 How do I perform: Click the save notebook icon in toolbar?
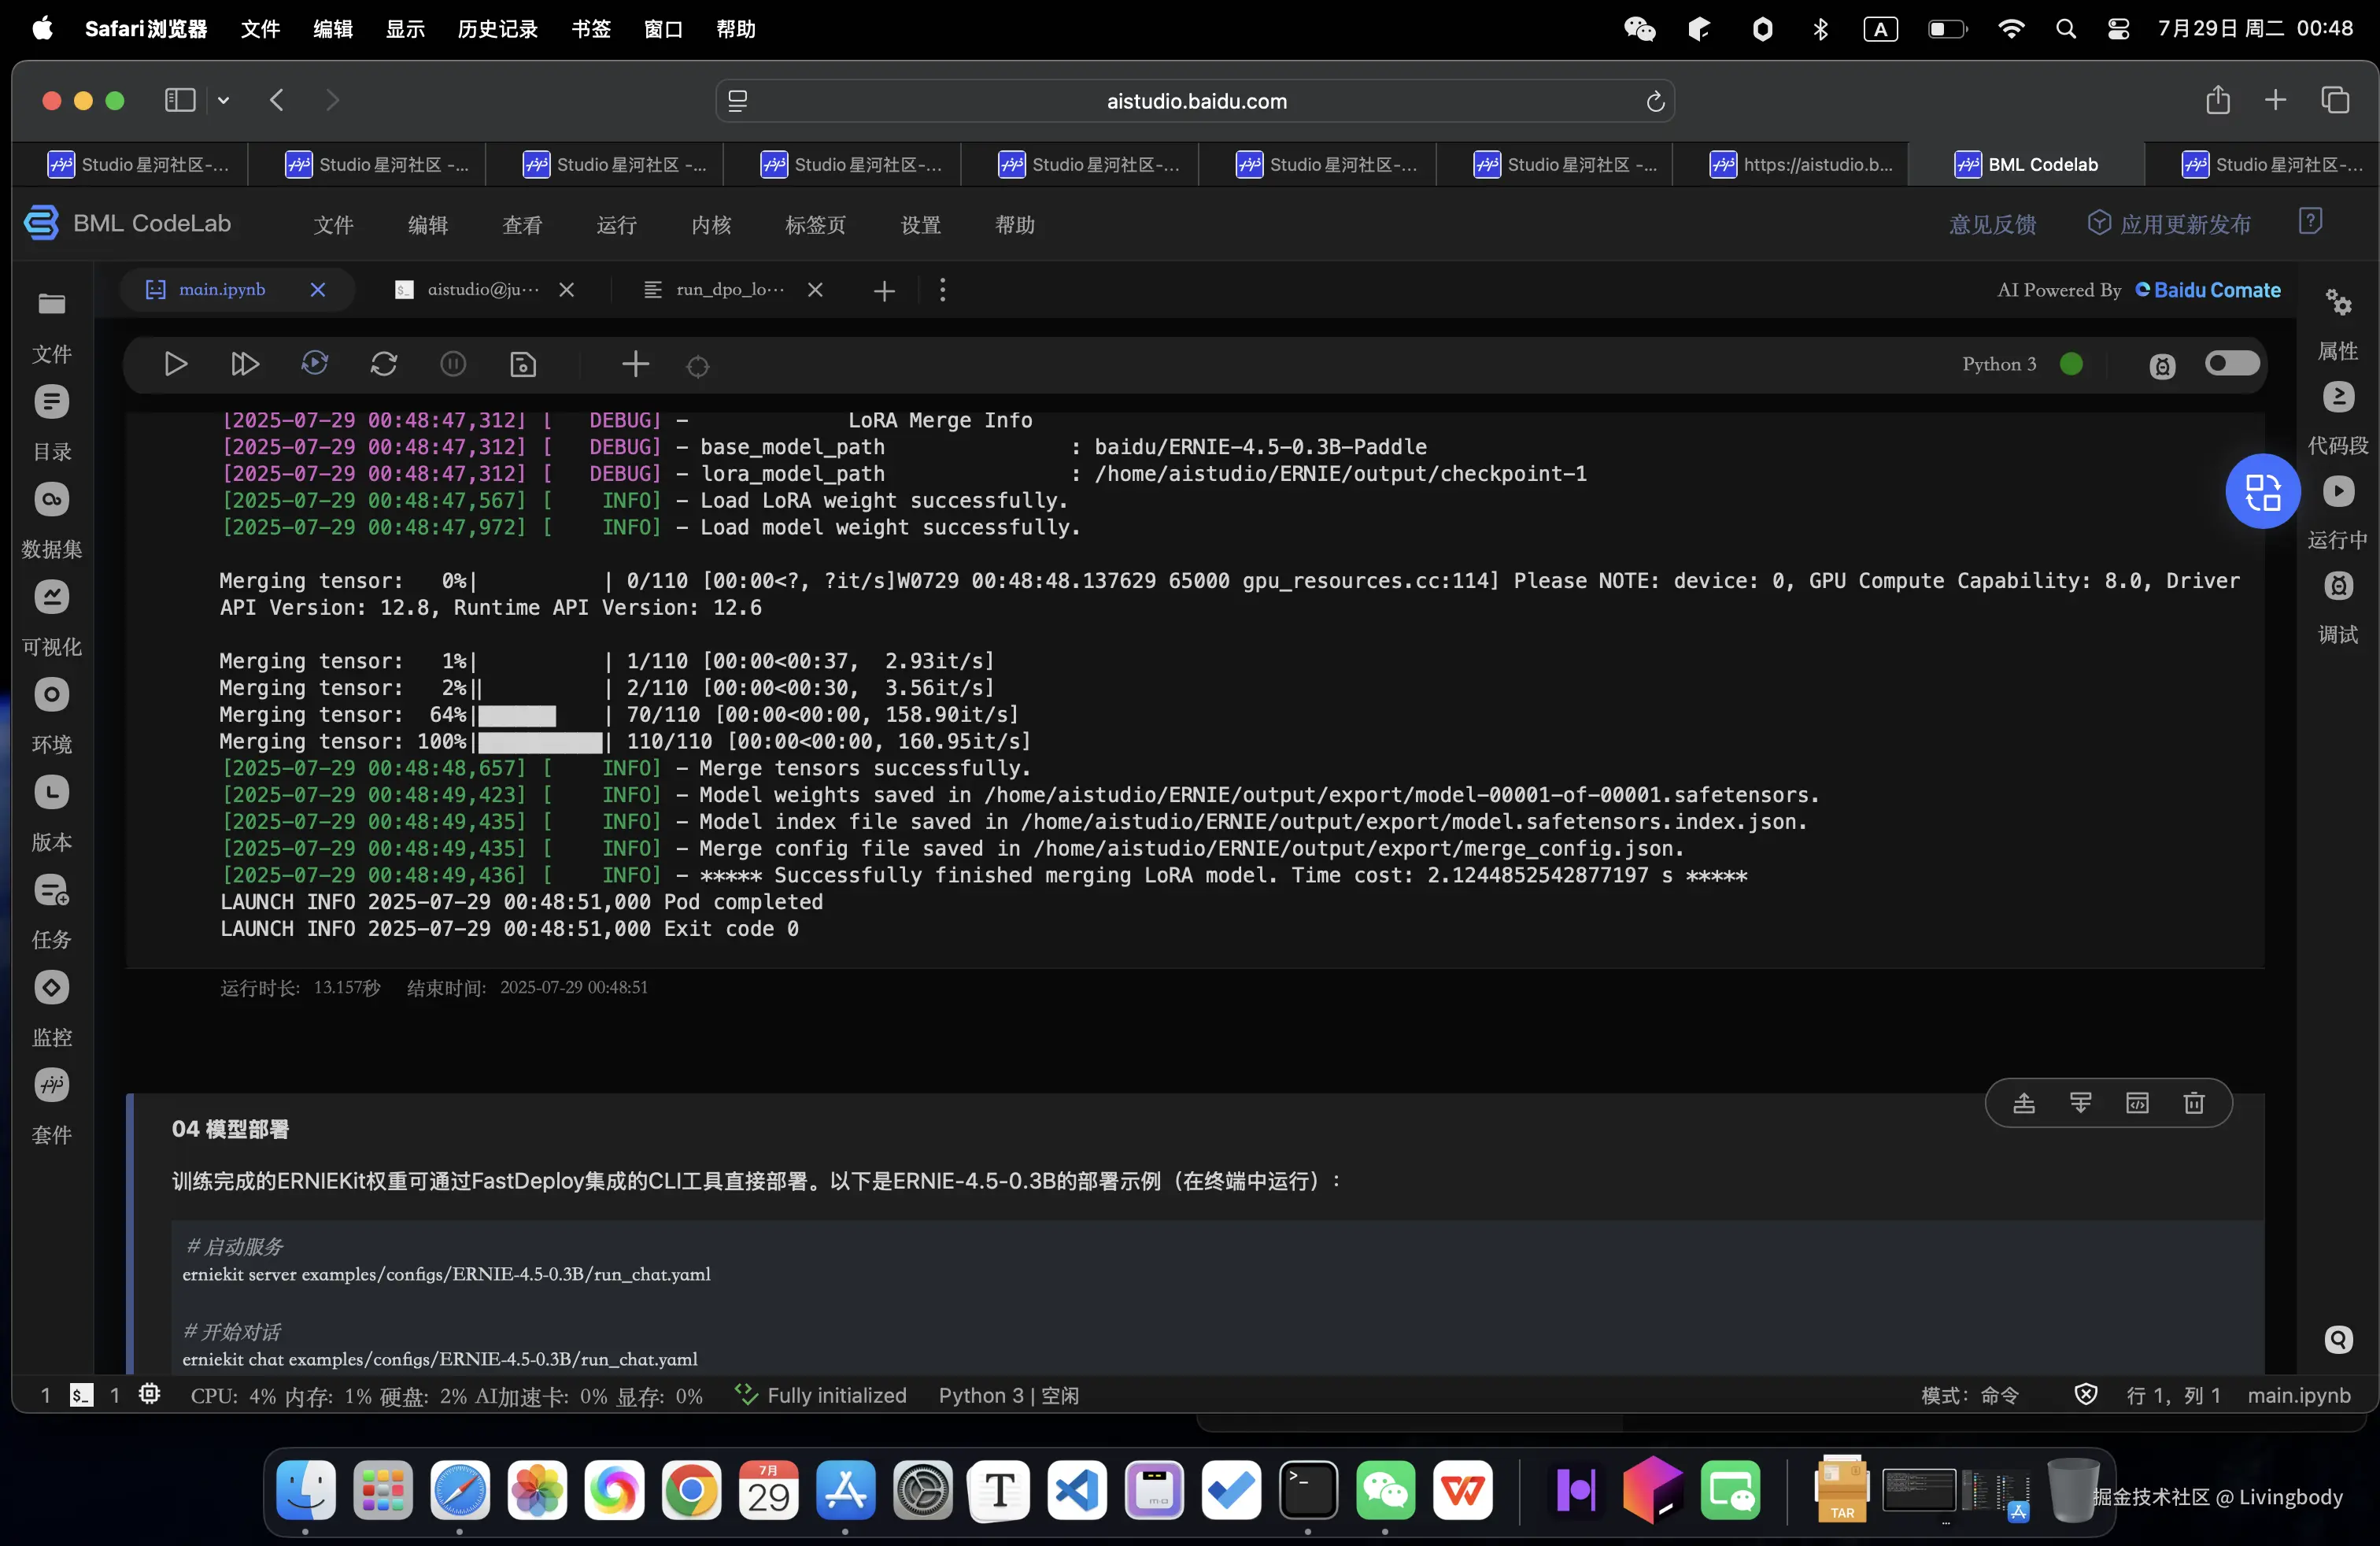click(x=523, y=364)
